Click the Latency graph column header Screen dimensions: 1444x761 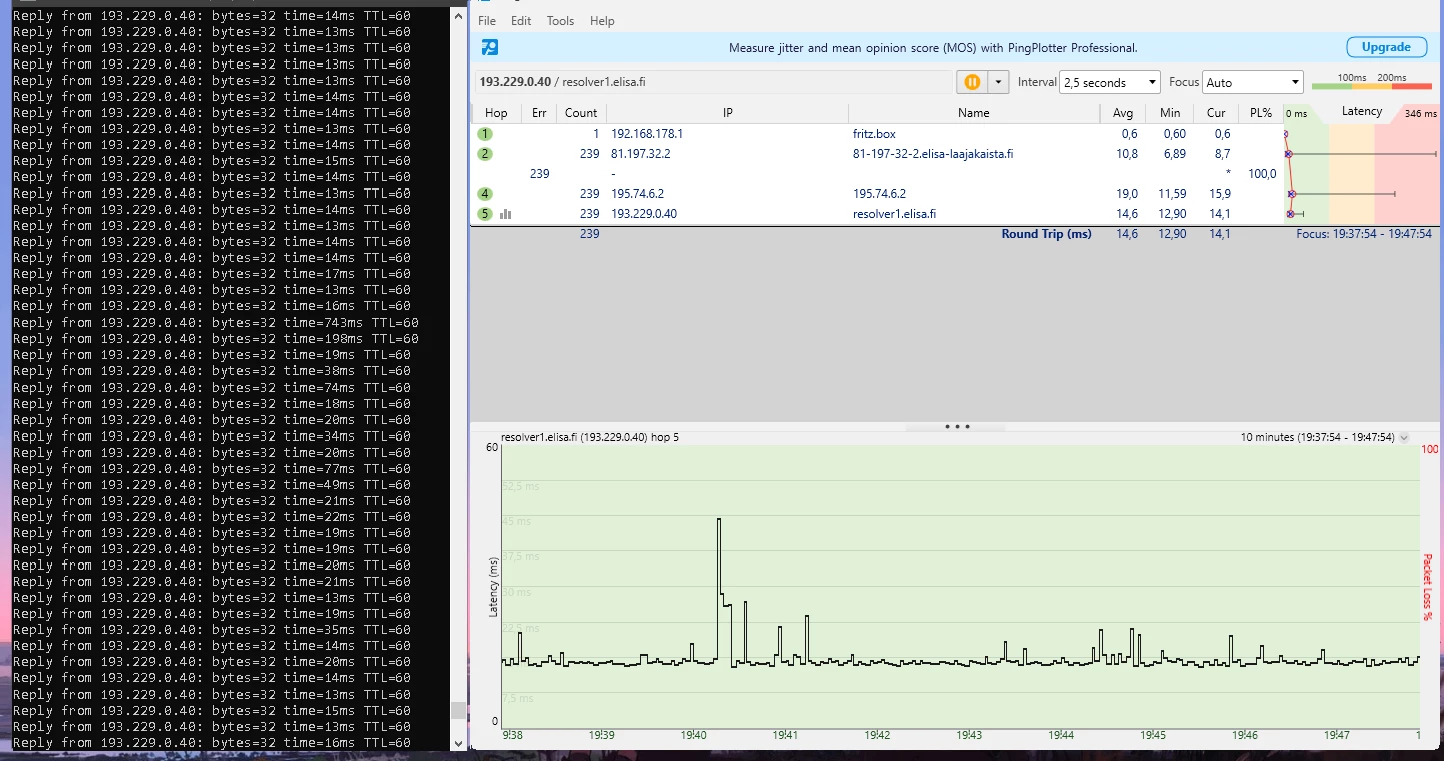tap(1361, 112)
